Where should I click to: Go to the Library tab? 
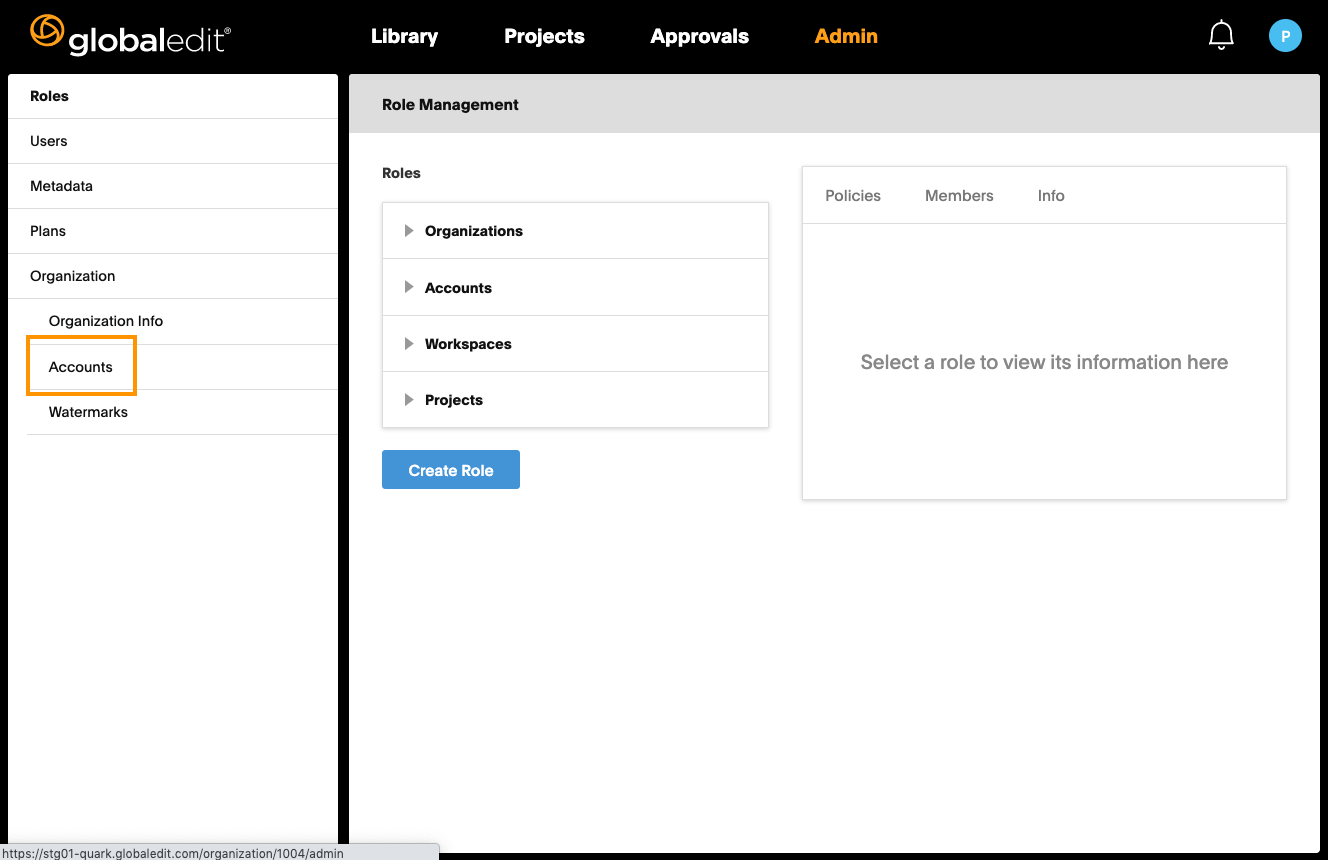click(x=404, y=36)
